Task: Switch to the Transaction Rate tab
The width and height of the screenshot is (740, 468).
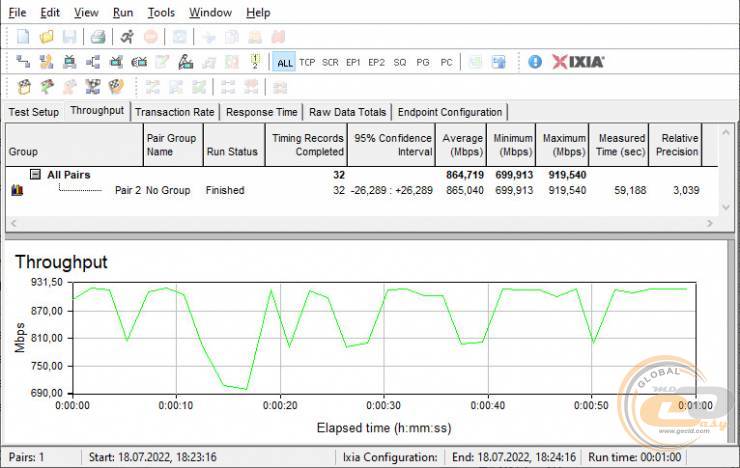Action: pos(175,112)
